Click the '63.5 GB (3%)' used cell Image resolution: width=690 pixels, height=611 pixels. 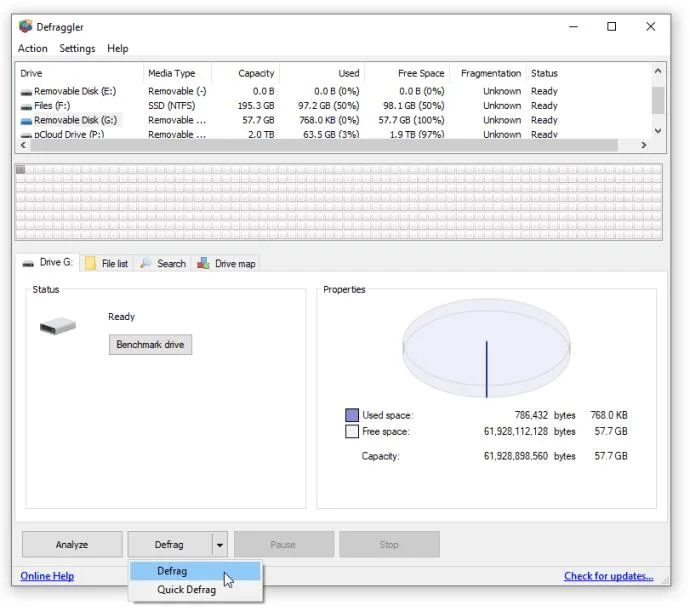(331, 134)
